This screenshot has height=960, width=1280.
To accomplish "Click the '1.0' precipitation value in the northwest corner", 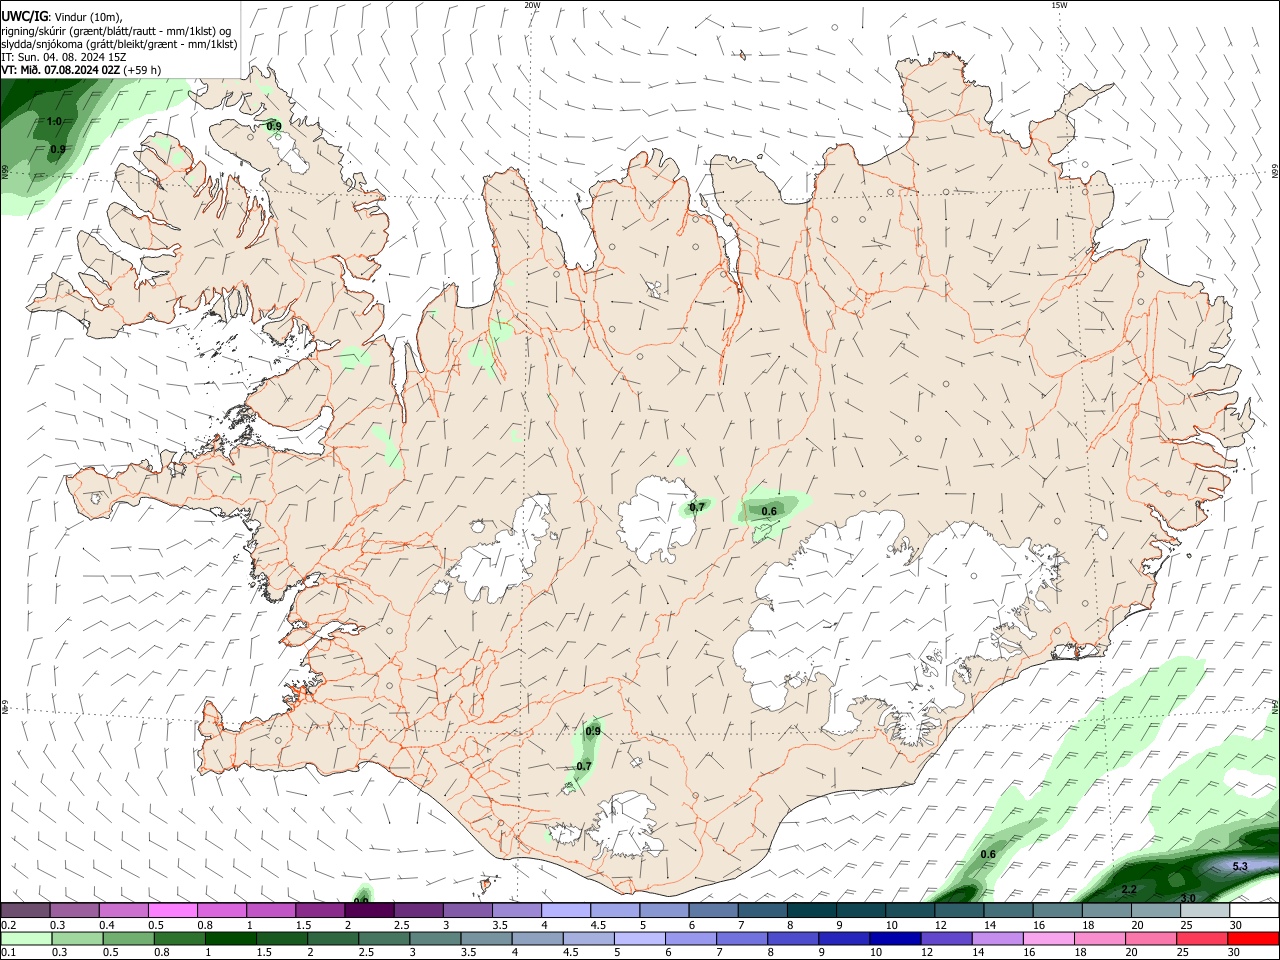I will click(x=55, y=122).
